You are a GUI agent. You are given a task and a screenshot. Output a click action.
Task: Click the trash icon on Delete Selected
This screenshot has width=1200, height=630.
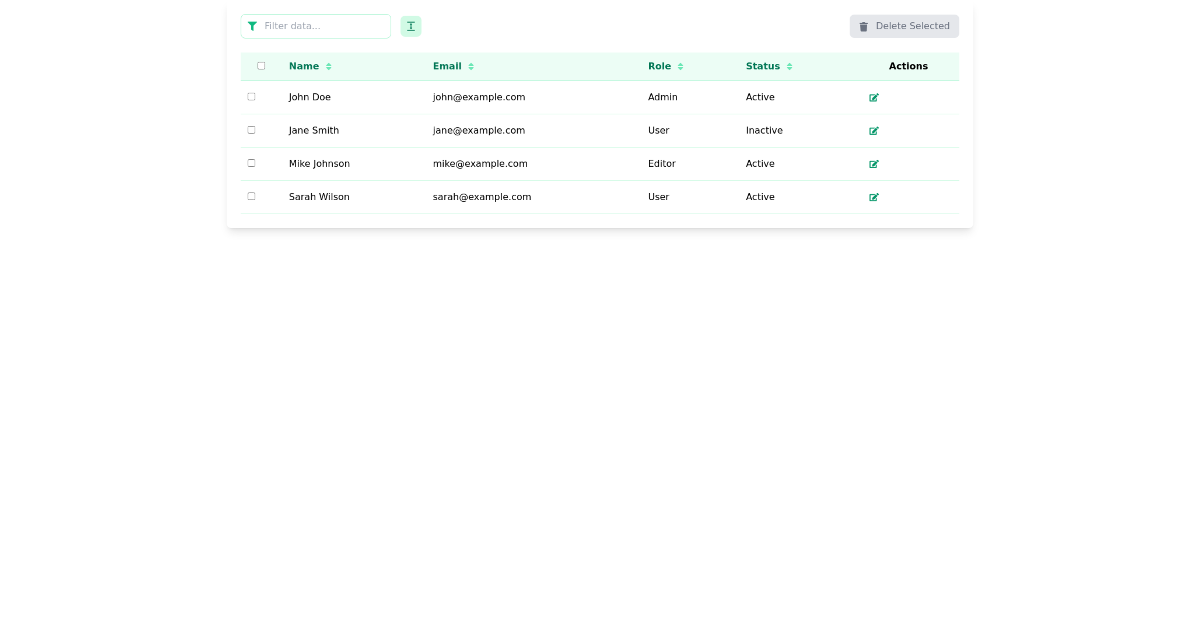[x=863, y=26]
